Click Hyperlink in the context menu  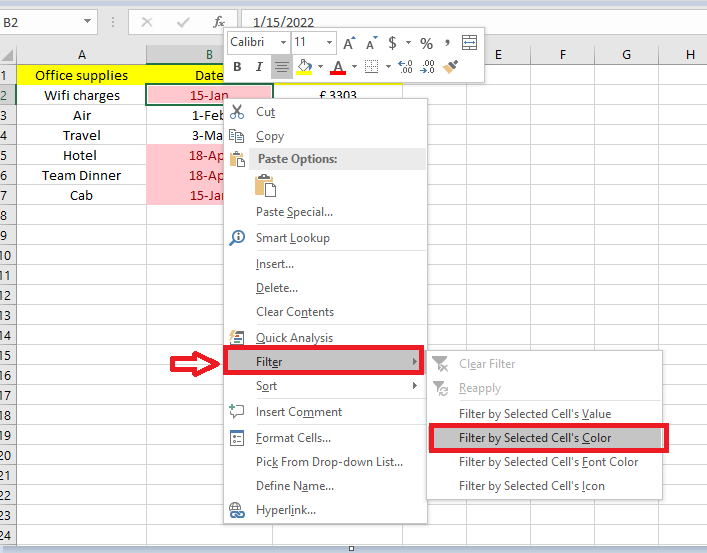[285, 510]
